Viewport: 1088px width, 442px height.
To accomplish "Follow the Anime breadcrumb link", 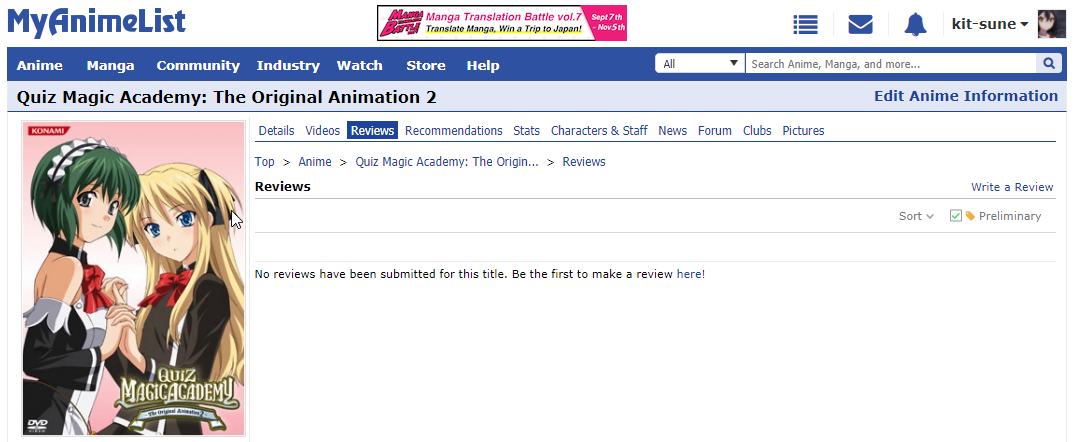I will (x=315, y=162).
